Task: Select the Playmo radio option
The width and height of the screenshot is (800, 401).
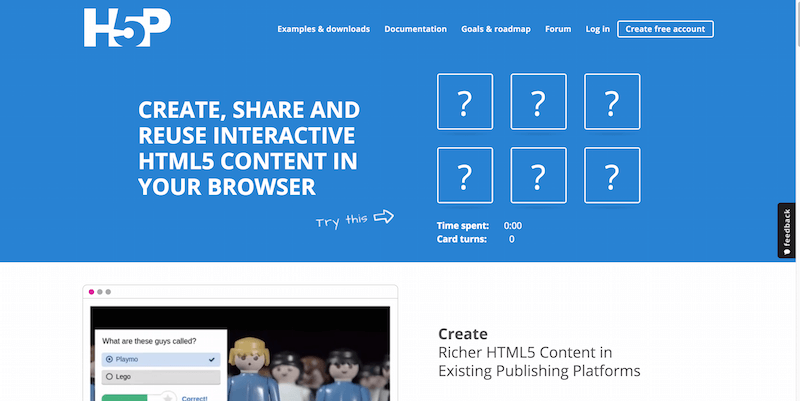Action: (x=161, y=360)
